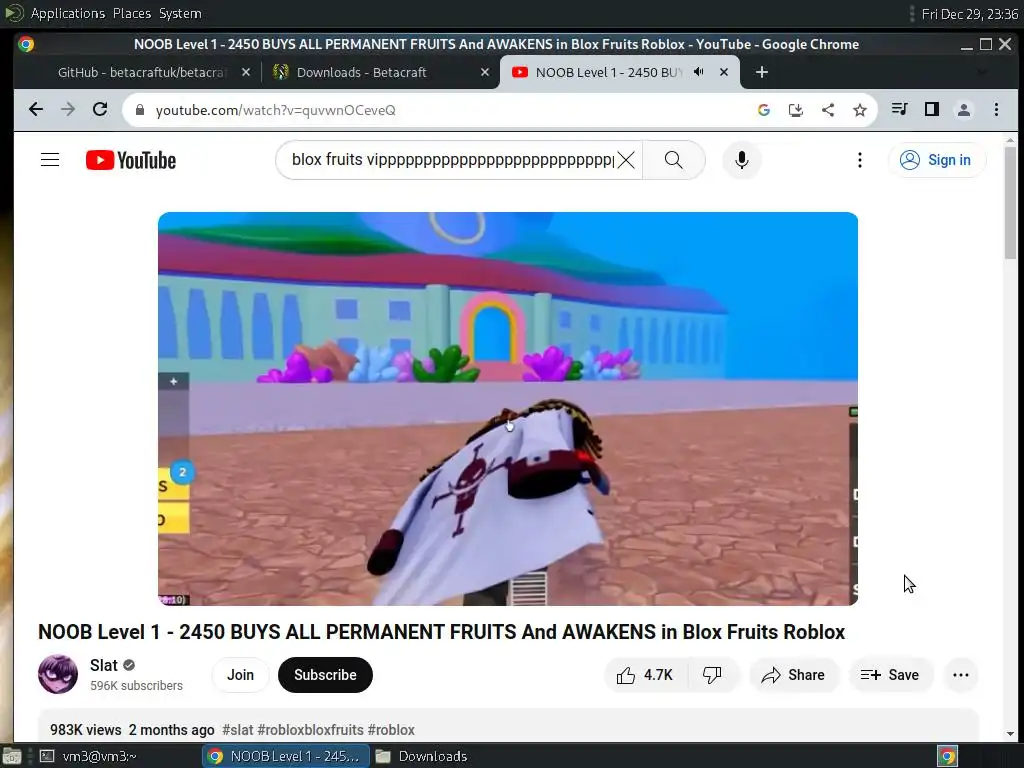
Task: Toggle the Chrome side panel
Action: [932, 110]
